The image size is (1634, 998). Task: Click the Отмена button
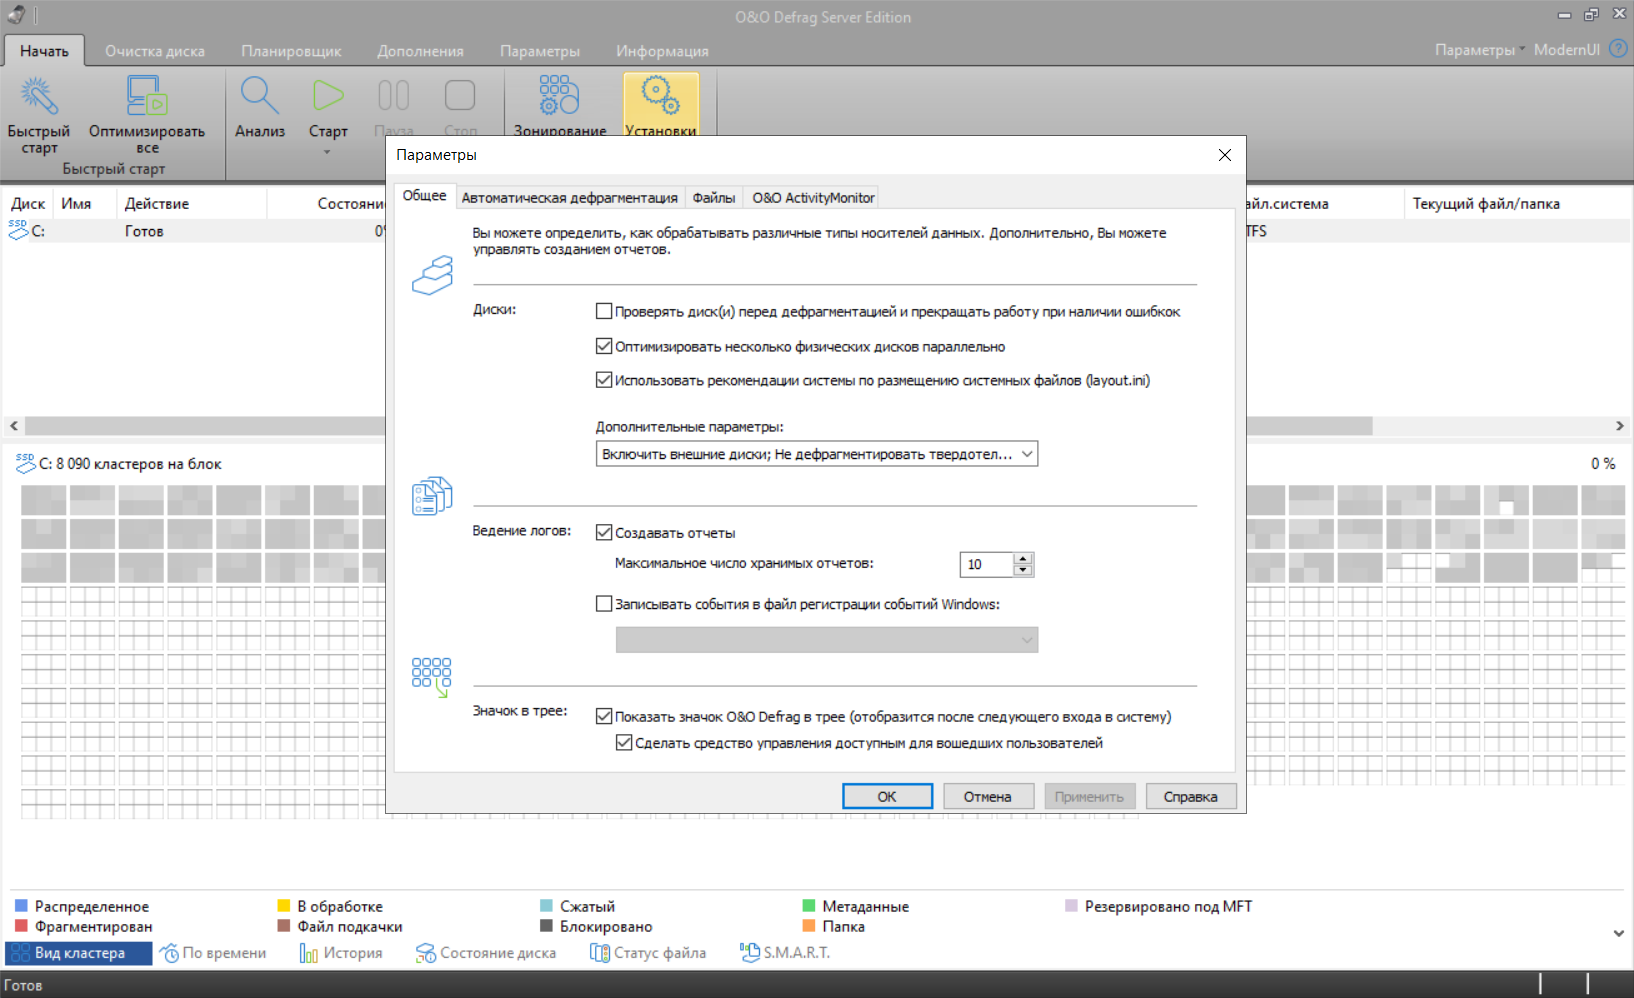pyautogui.click(x=987, y=797)
